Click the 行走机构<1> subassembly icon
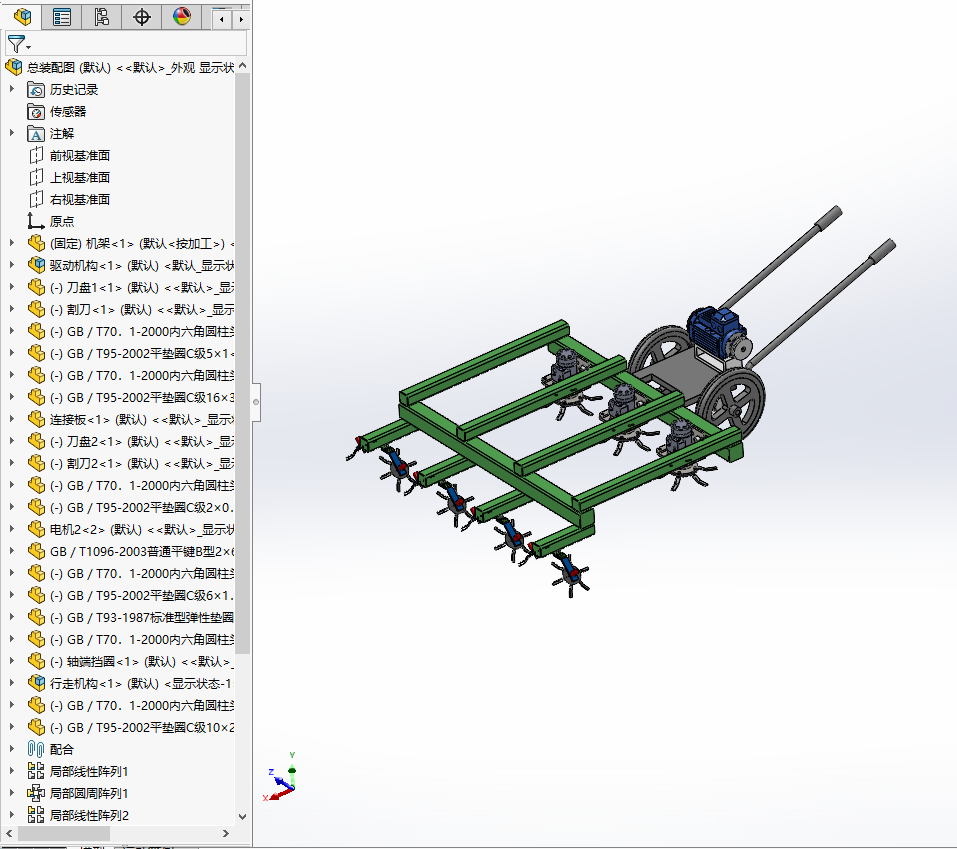This screenshot has height=849, width=957. [37, 683]
